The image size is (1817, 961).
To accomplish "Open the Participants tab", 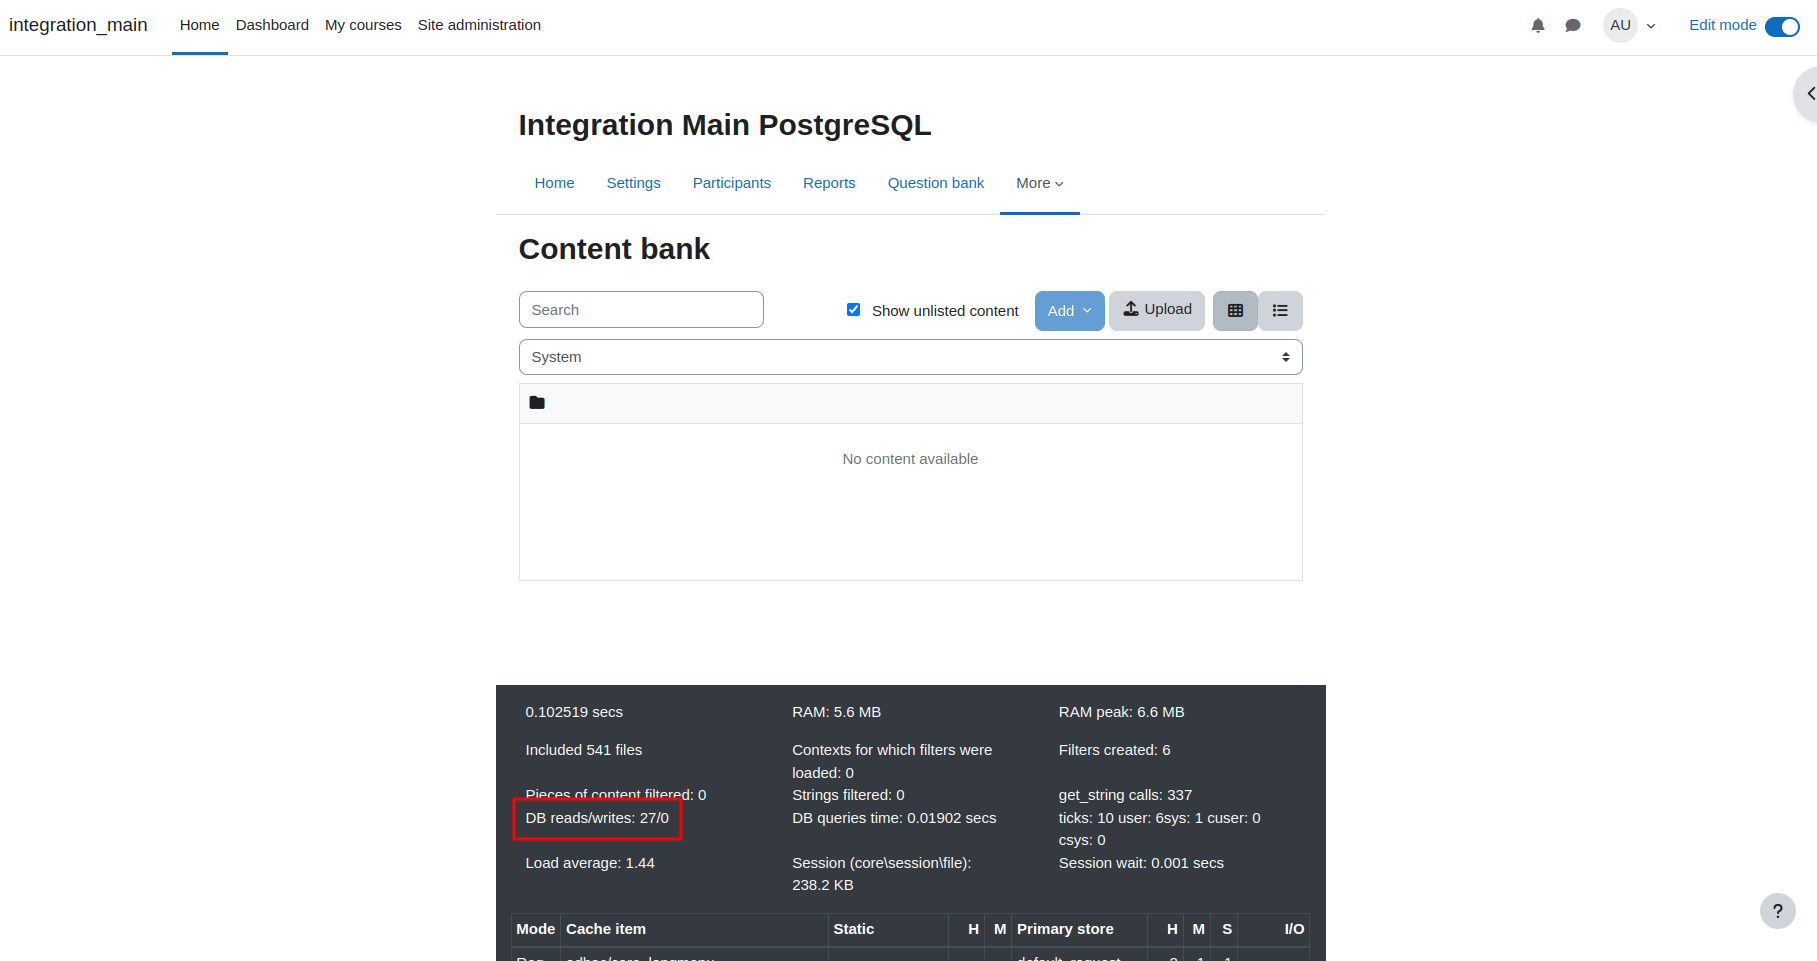I will [x=732, y=183].
